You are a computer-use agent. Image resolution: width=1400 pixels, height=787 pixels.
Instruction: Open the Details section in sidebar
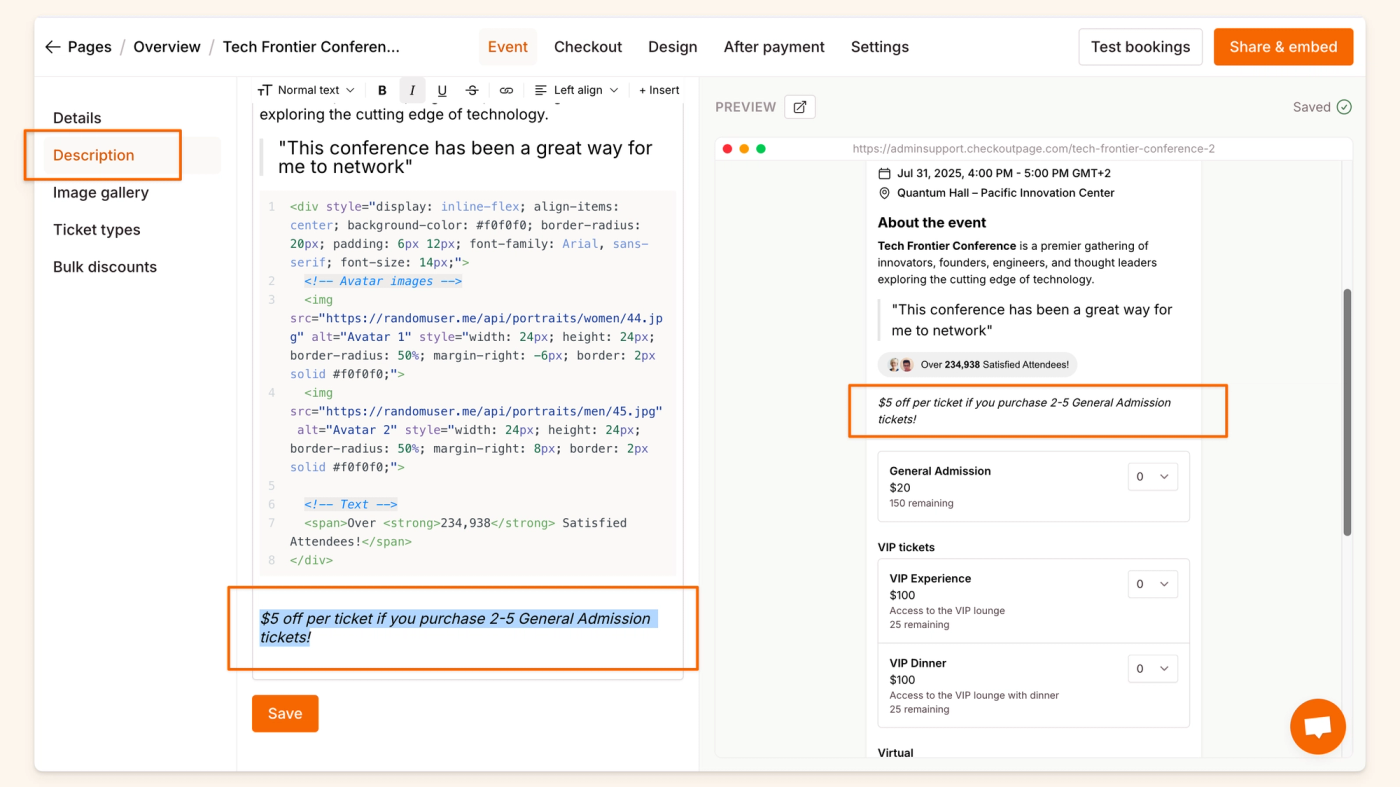[x=77, y=118]
